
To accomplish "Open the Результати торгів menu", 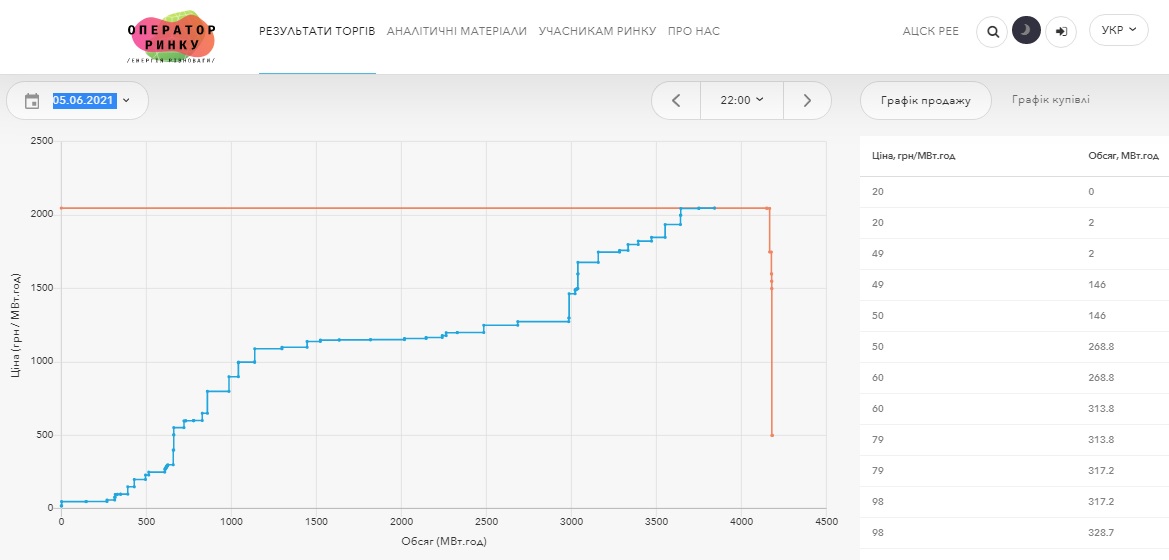I will point(317,31).
